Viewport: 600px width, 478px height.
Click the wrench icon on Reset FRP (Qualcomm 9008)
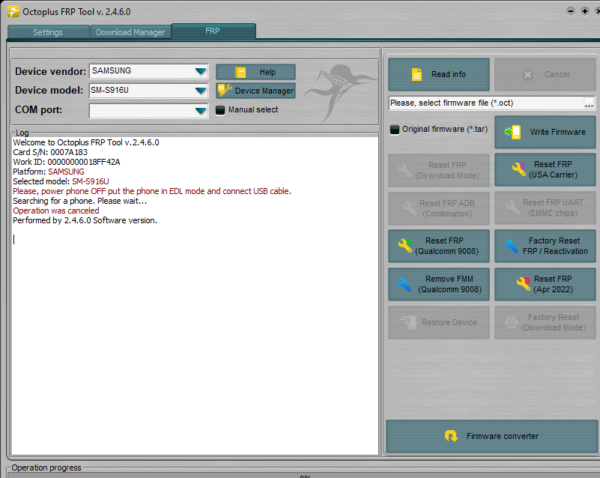[x=405, y=245]
